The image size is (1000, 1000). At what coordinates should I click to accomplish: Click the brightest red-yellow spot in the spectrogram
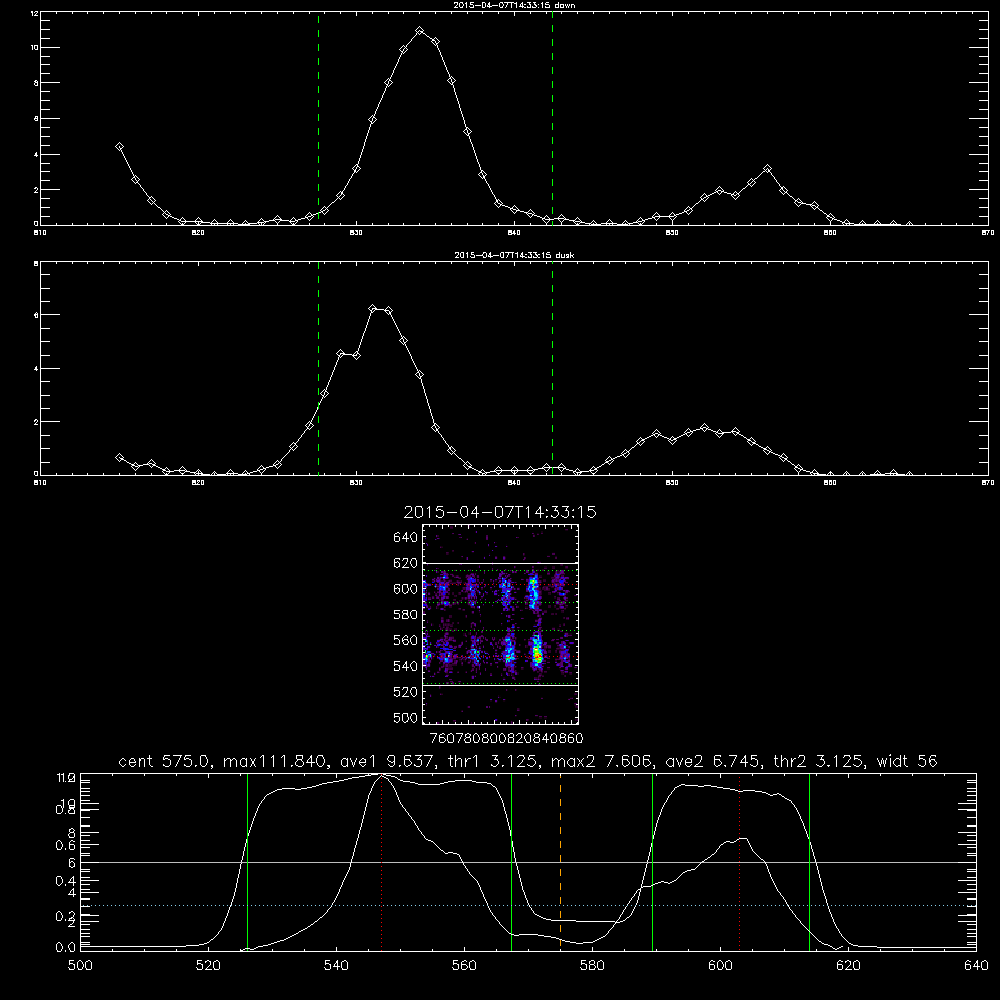(x=538, y=655)
